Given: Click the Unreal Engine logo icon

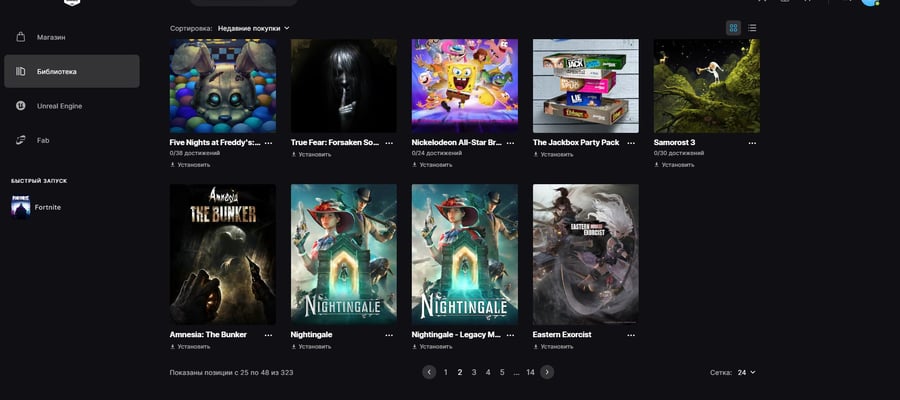Looking at the screenshot, I should (x=21, y=106).
